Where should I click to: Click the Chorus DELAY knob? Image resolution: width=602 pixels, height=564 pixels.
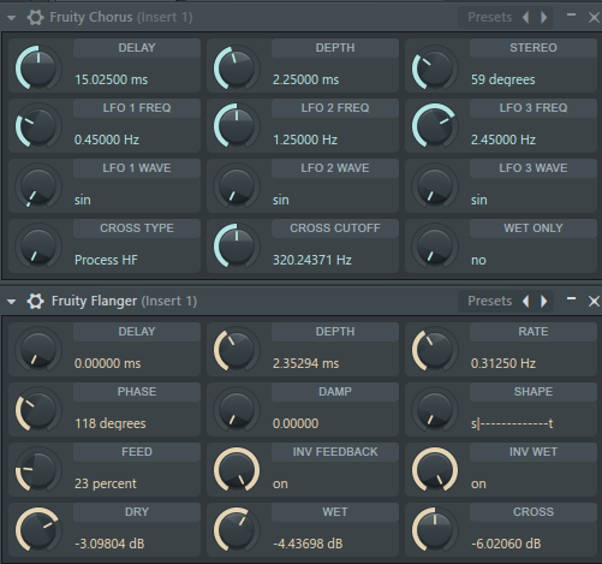click(38, 68)
